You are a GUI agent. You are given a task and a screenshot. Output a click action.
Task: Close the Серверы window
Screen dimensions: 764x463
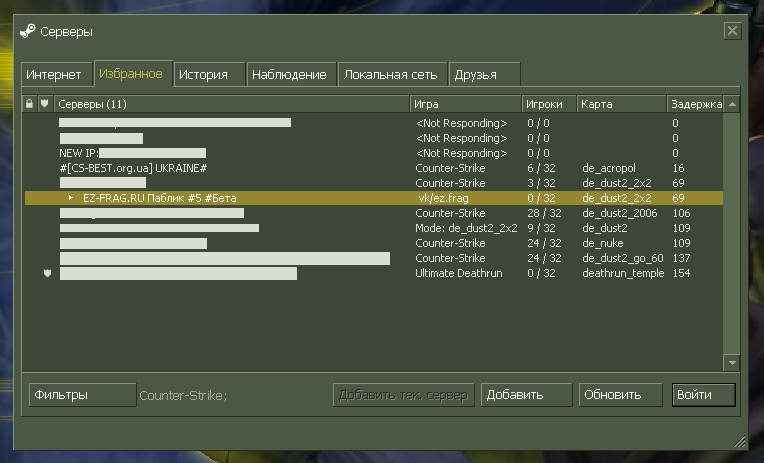click(x=732, y=31)
